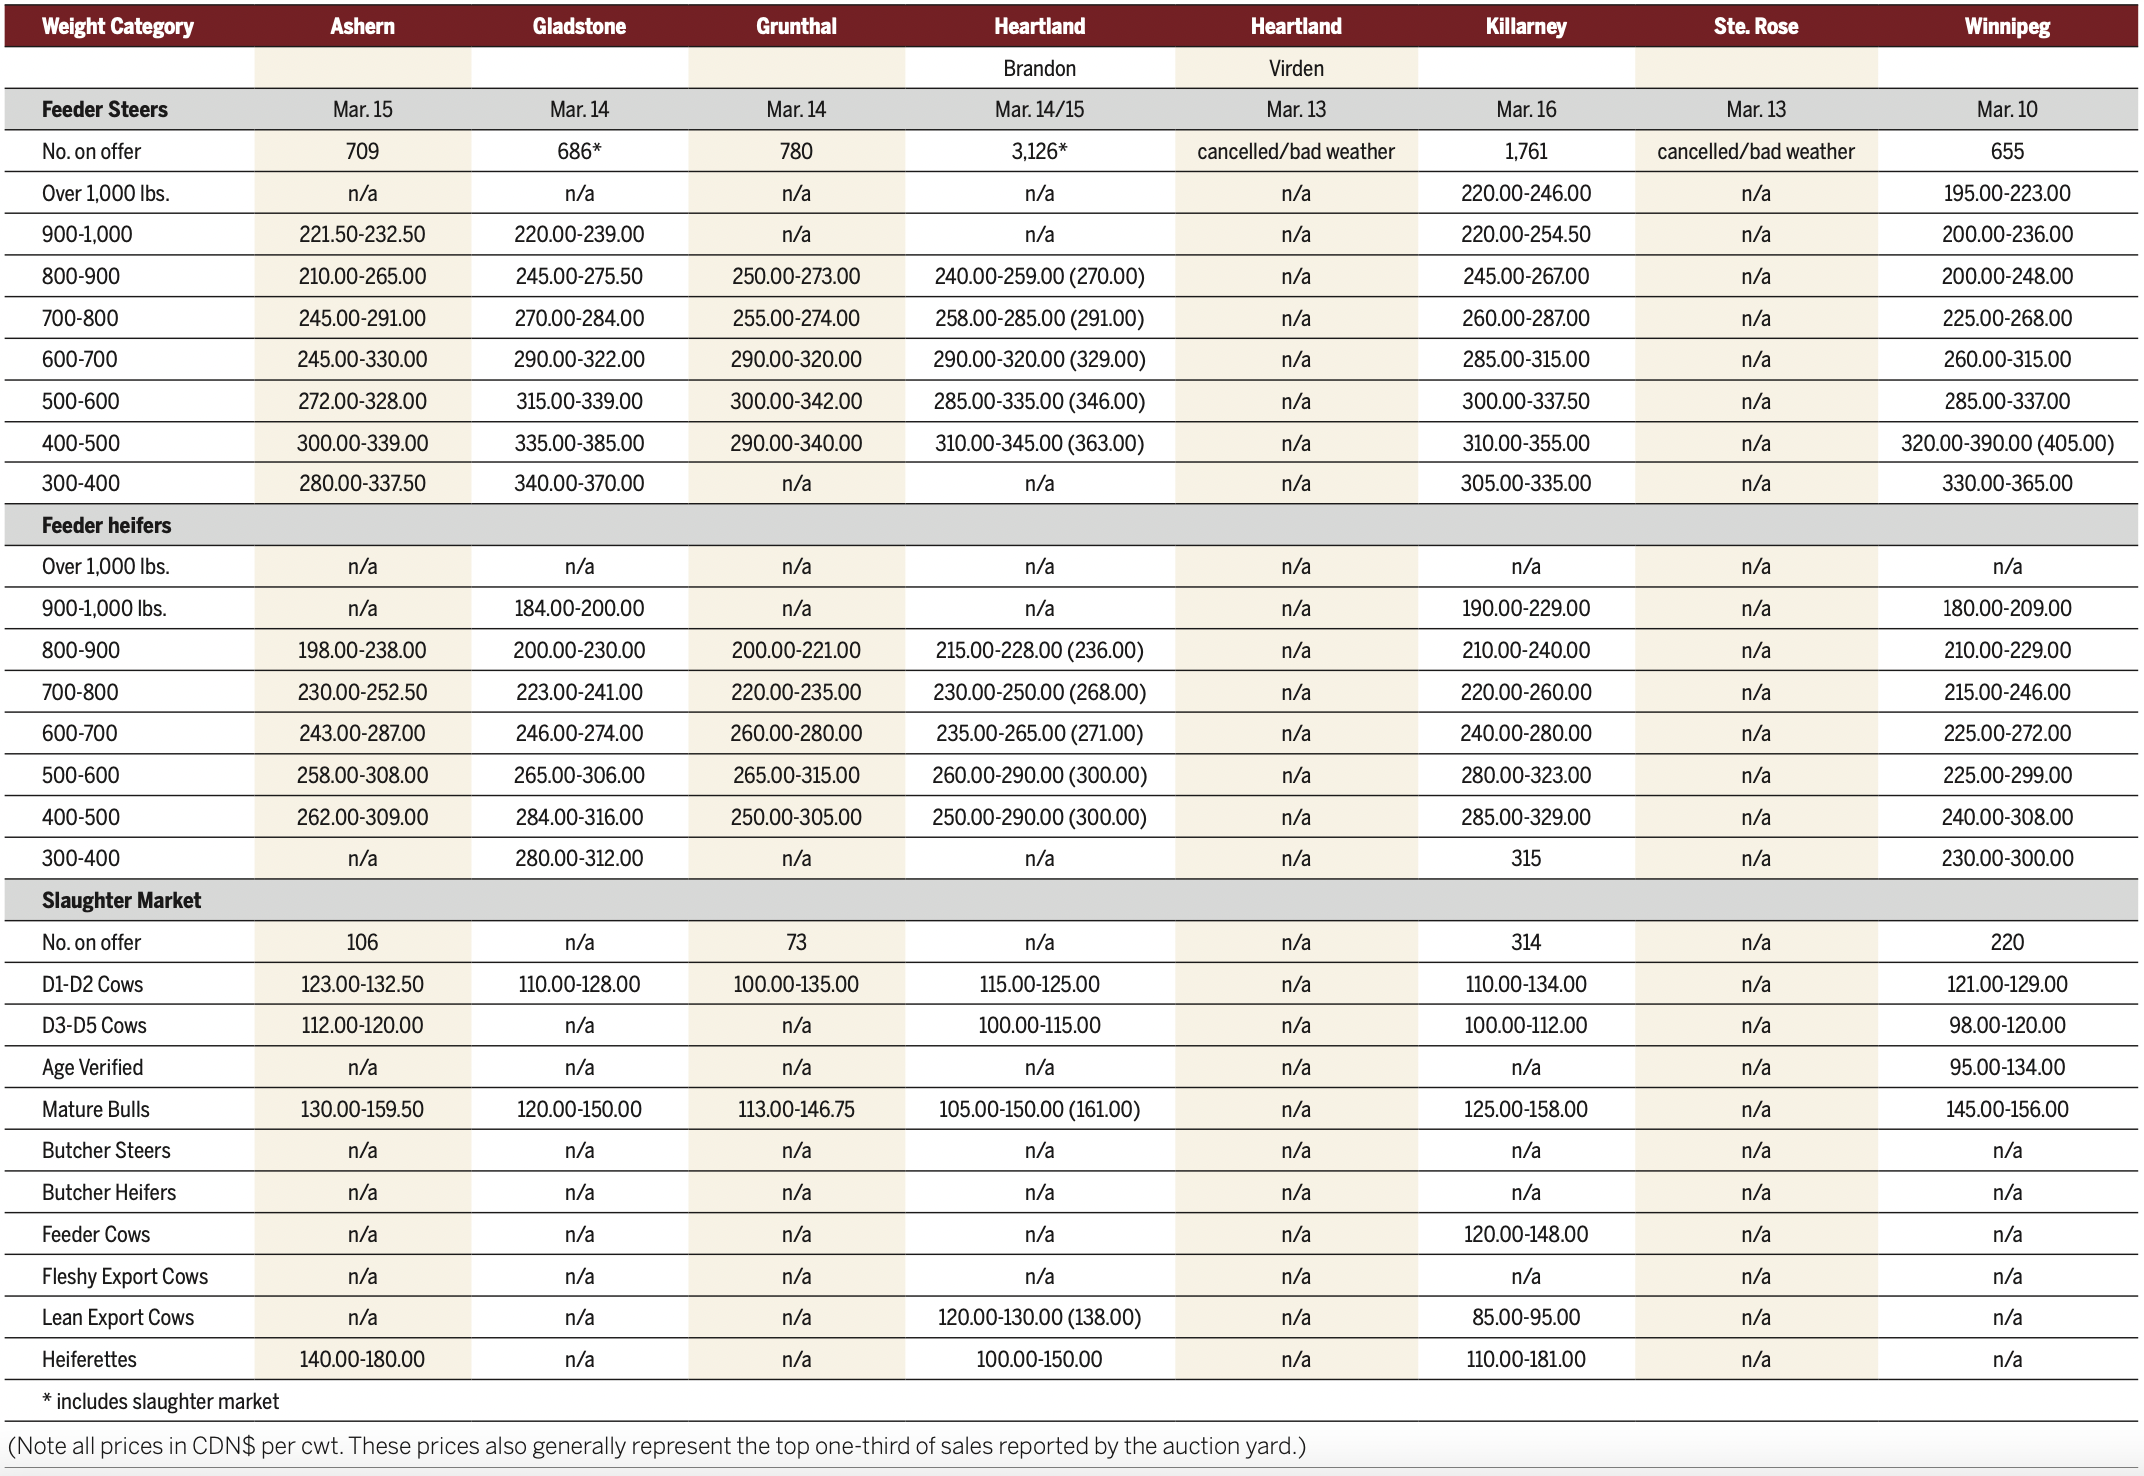Click the 123.00-132.50 D1-D2 Cows cell
This screenshot has height=1476, width=2144.
pyautogui.click(x=362, y=984)
